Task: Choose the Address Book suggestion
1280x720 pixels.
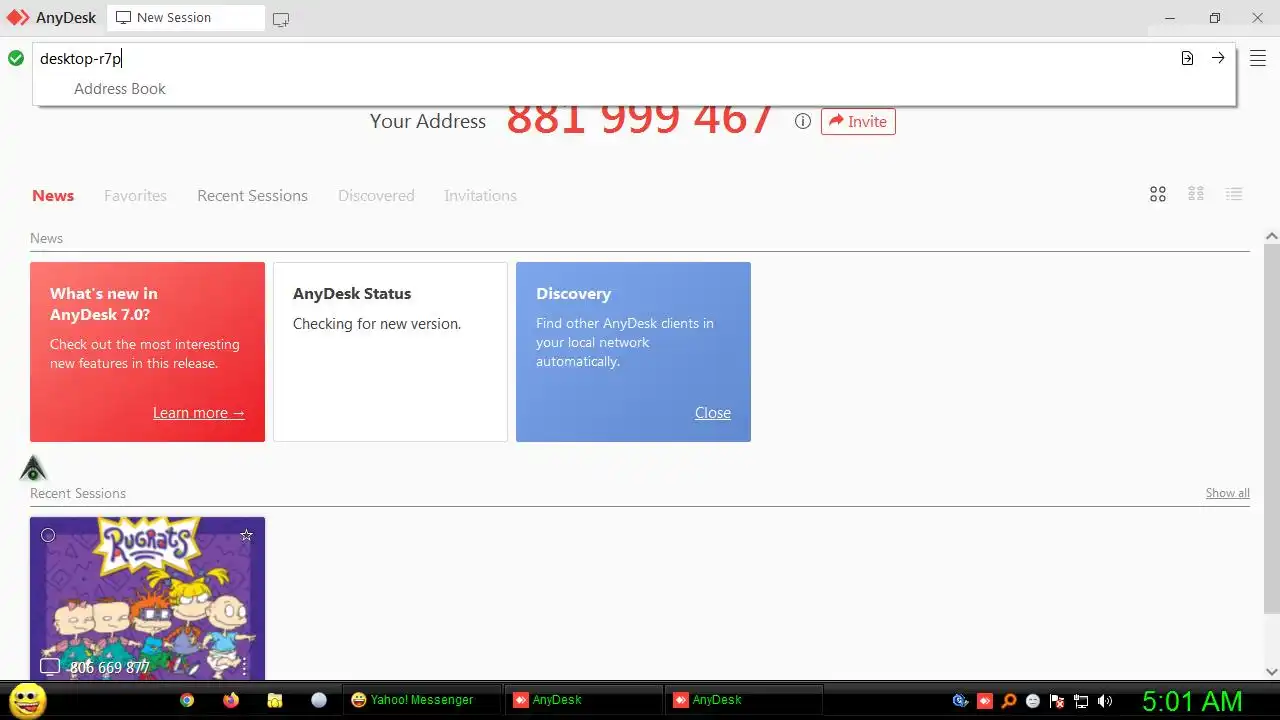Action: 120,88
